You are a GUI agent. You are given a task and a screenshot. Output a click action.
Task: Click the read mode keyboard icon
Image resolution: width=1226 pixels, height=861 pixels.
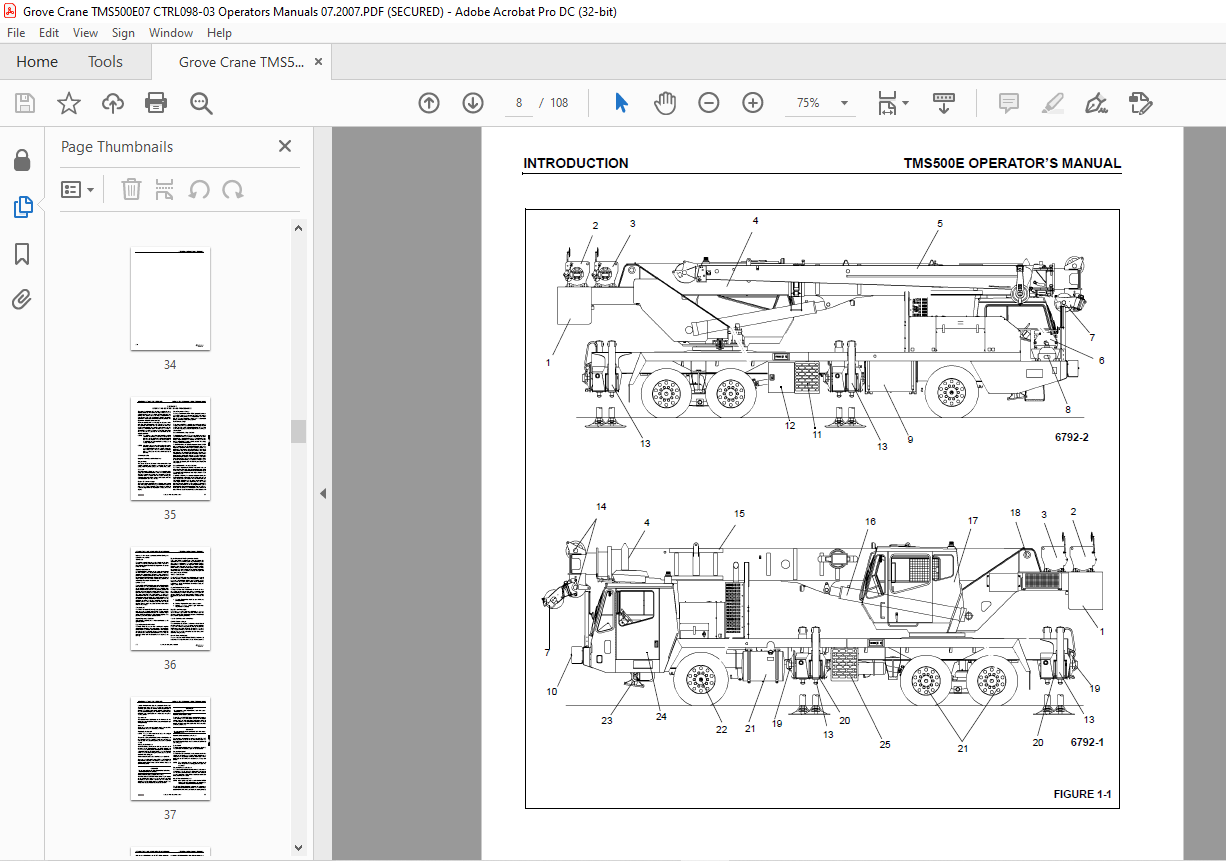944,103
